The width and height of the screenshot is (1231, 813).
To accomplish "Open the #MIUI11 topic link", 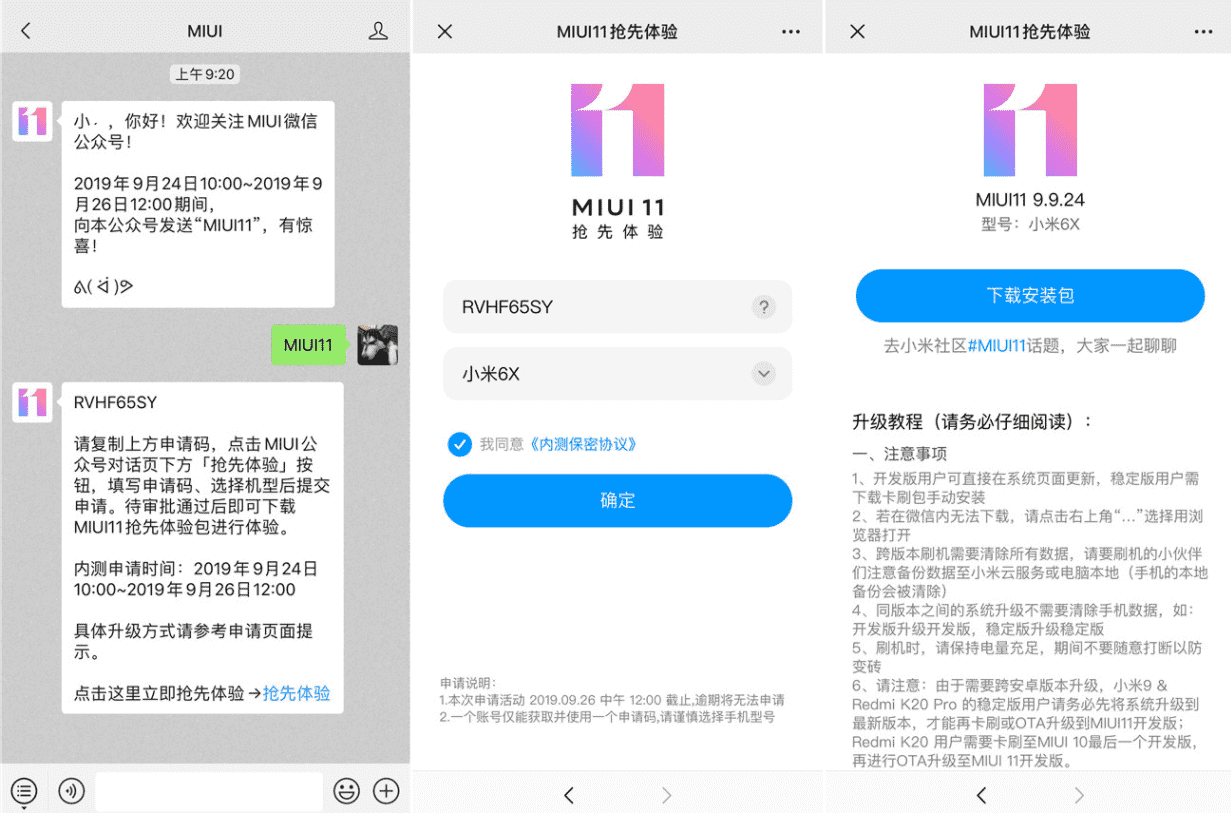I will click(x=997, y=346).
